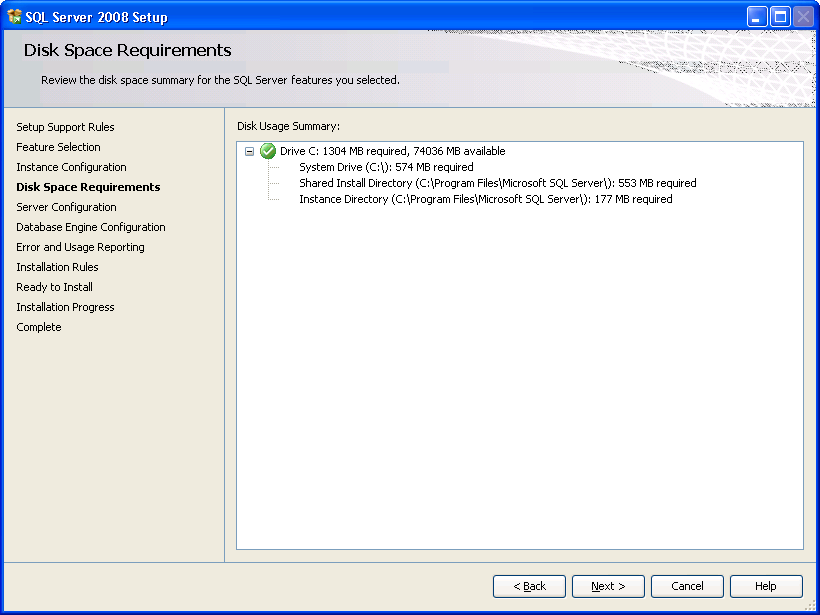Click Server Configuration step in sidebar
Screen dimensions: 820x615
point(66,207)
